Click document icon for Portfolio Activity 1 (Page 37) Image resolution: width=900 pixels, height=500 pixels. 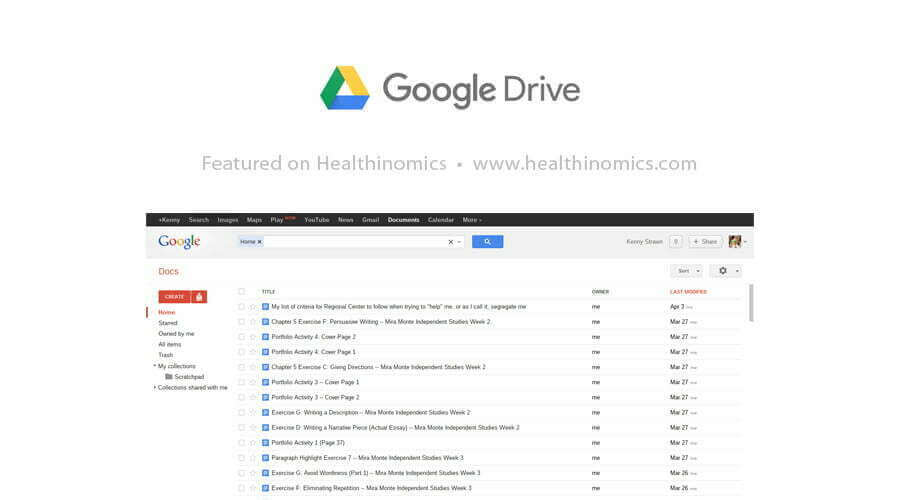pyautogui.click(x=265, y=442)
